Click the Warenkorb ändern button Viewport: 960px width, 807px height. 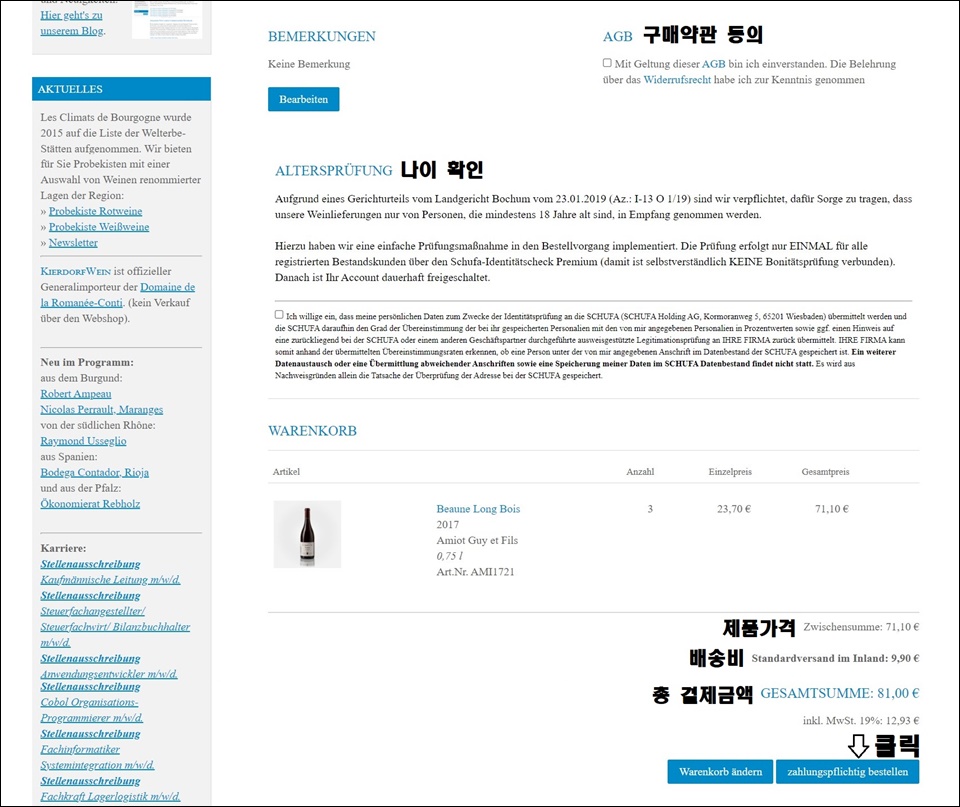(x=721, y=771)
